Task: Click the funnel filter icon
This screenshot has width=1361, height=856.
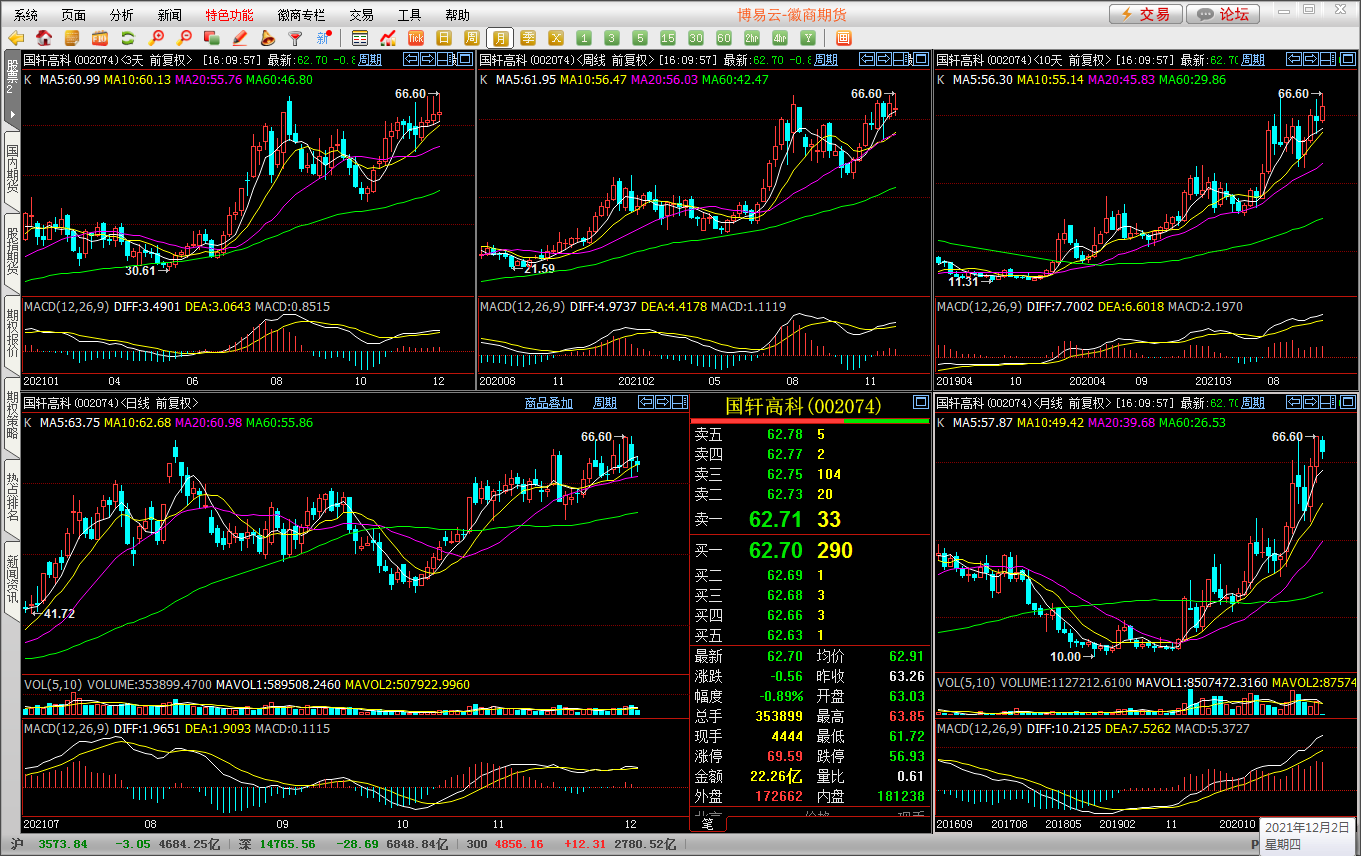Action: (x=295, y=38)
